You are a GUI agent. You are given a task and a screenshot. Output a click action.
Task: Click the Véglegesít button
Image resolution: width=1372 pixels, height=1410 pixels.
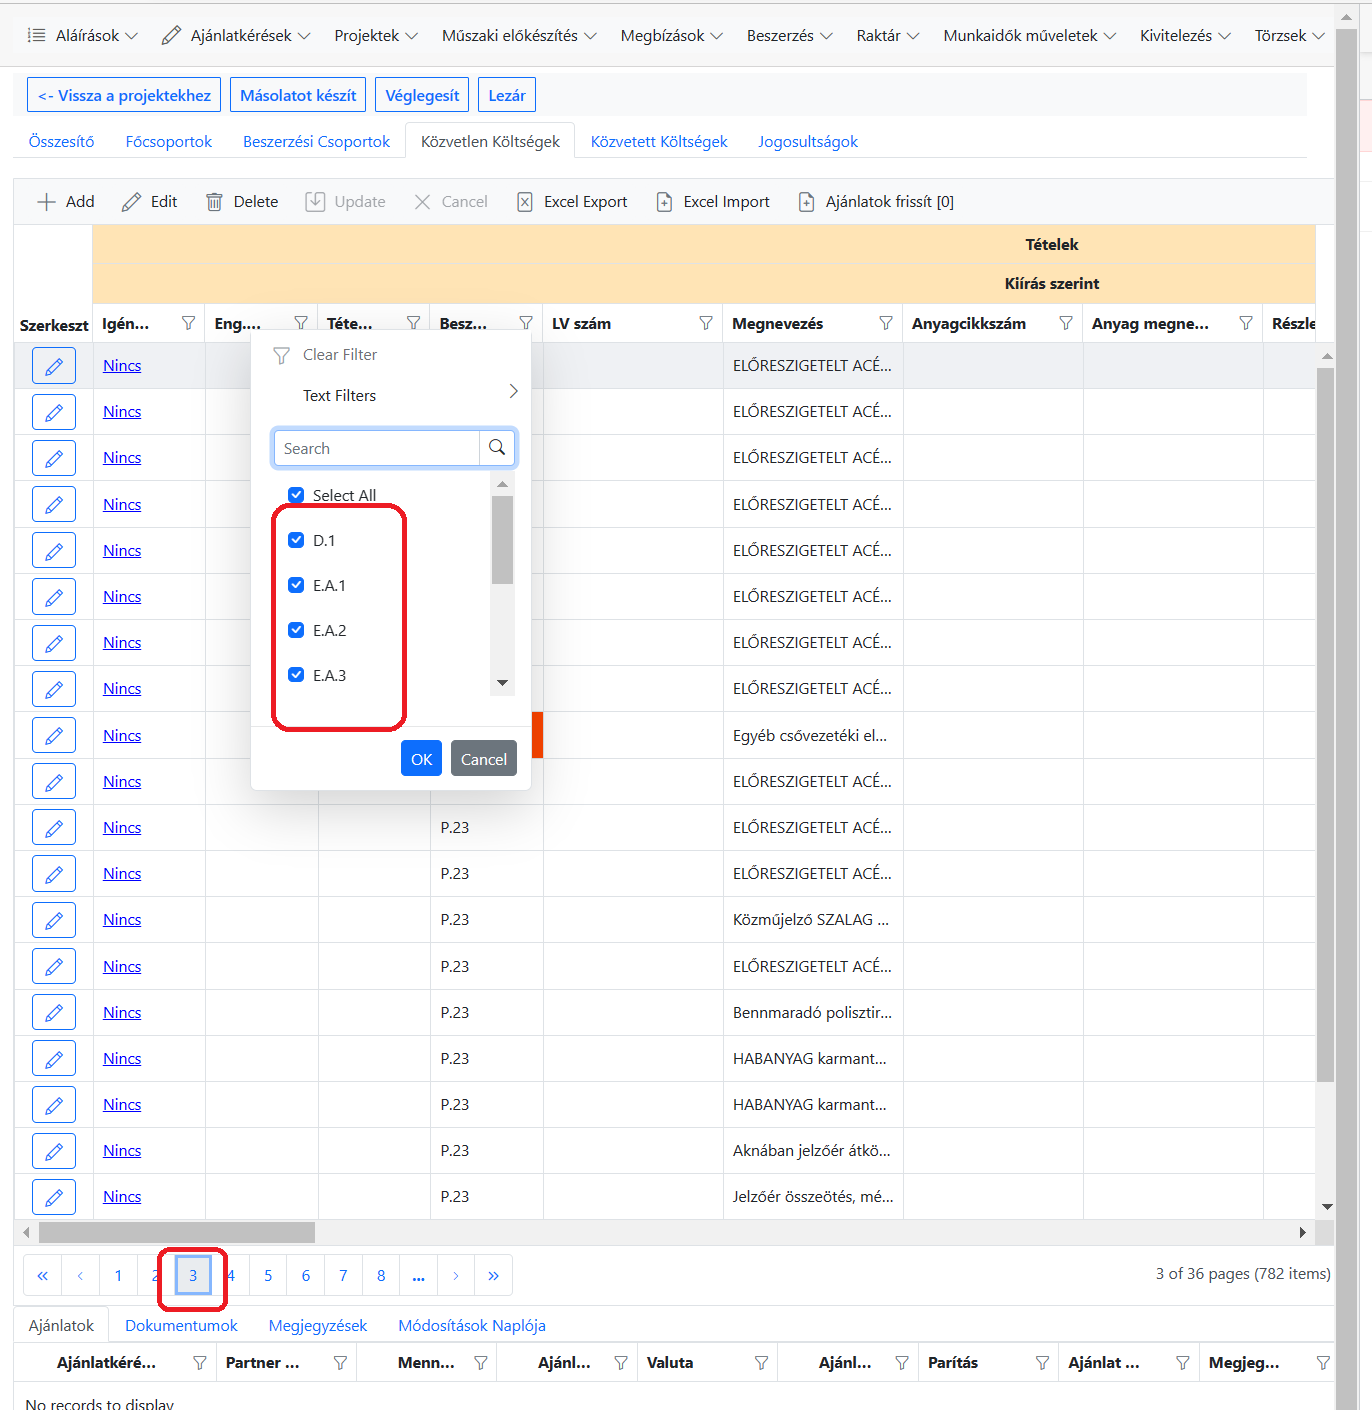(x=422, y=96)
